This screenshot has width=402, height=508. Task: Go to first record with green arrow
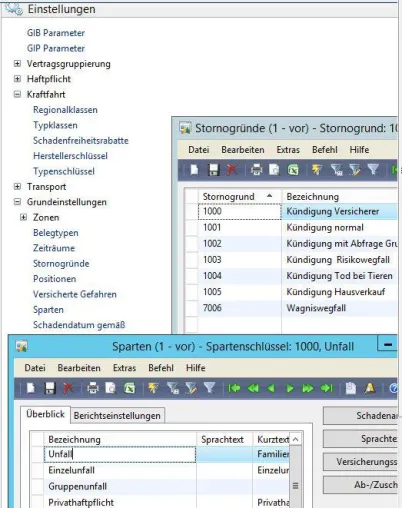pos(234,388)
